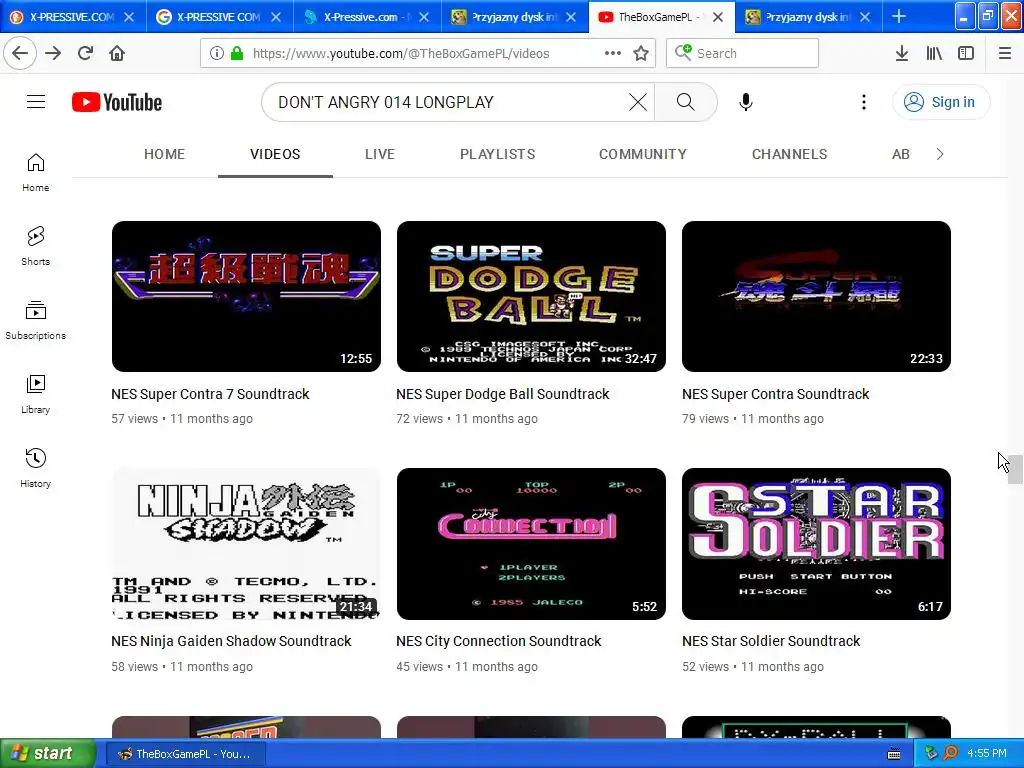Search with your voice microphone
The image size is (1024, 768).
(x=746, y=102)
